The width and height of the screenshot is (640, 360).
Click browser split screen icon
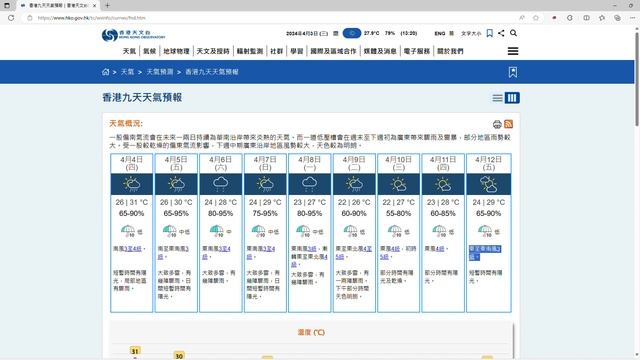tap(586, 18)
